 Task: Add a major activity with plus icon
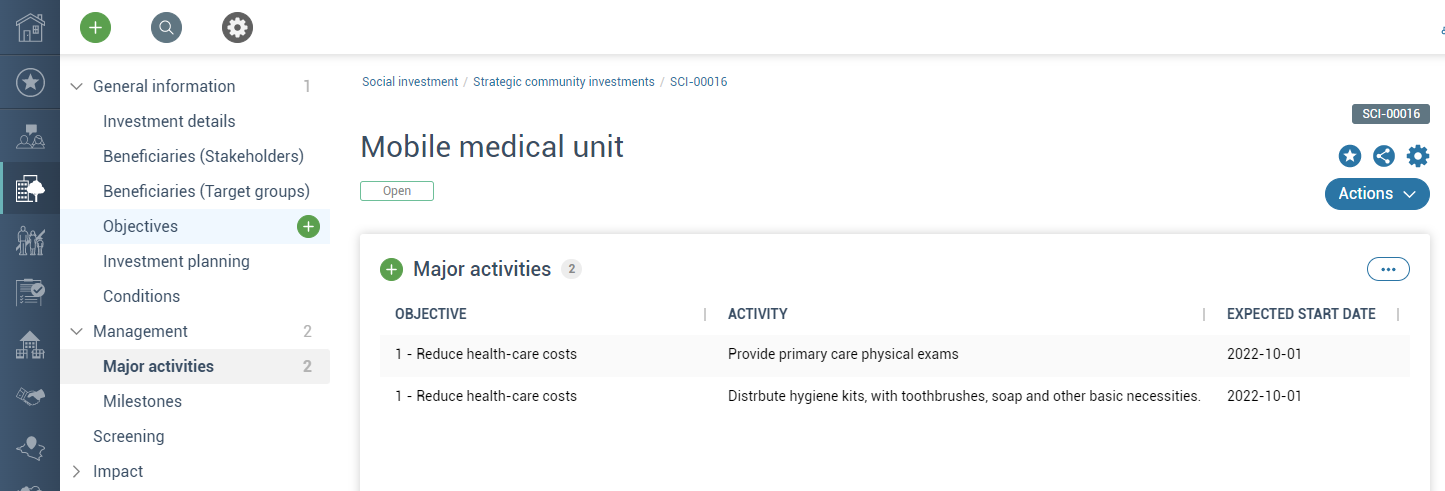click(391, 269)
